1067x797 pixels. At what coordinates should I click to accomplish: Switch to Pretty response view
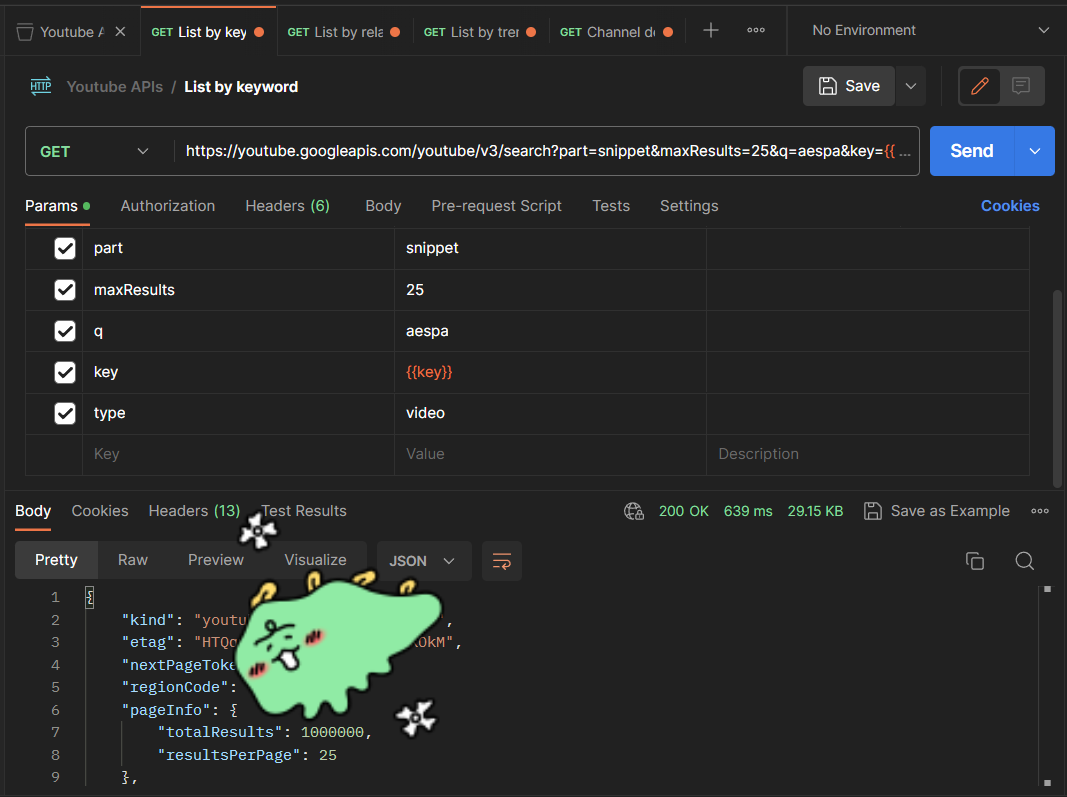(x=56, y=560)
